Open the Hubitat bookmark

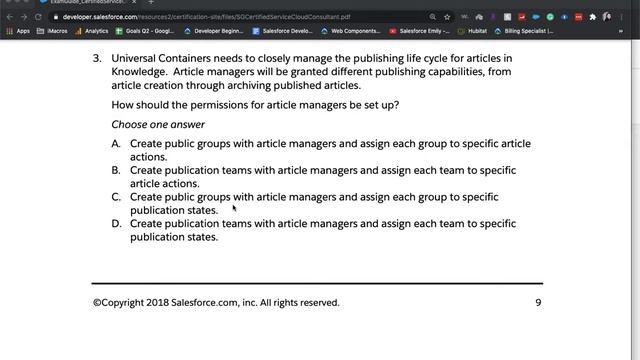[x=473, y=31]
